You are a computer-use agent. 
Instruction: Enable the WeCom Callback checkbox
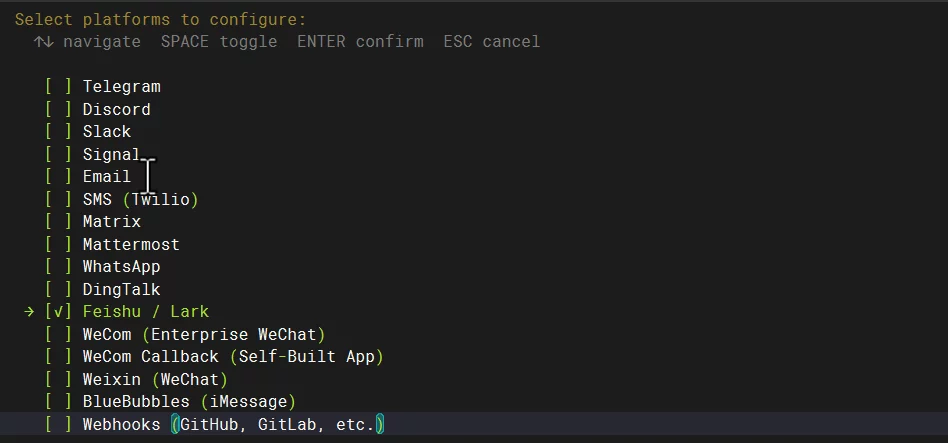58,357
